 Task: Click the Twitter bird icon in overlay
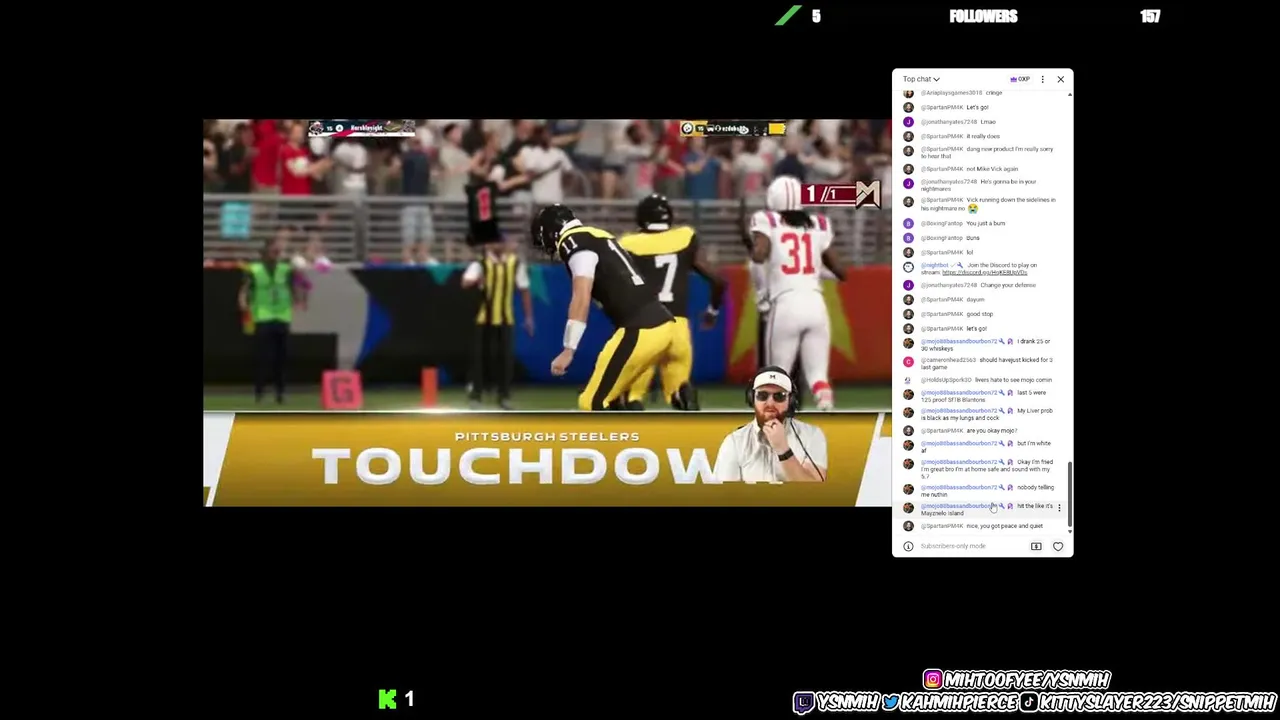890,702
